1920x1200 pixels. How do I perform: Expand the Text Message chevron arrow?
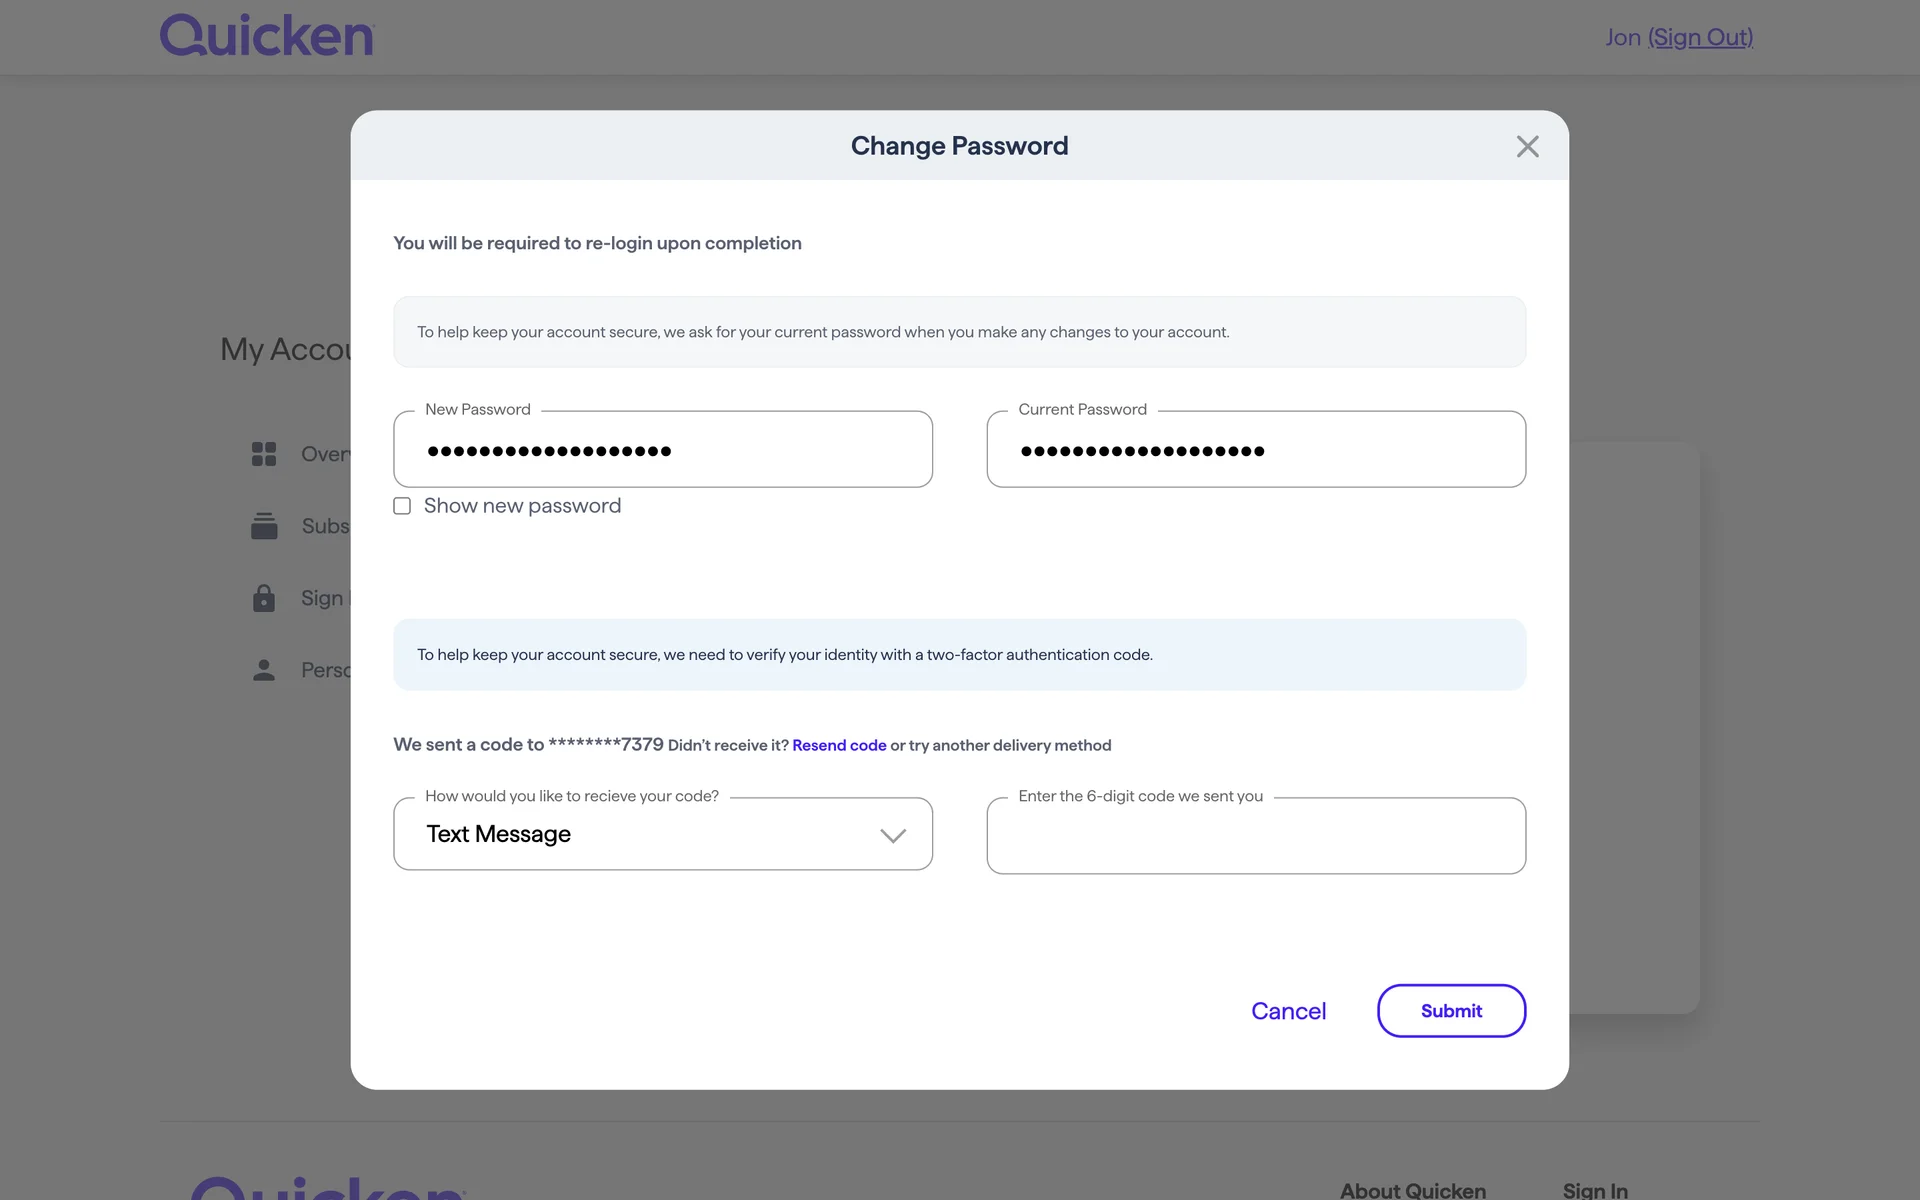pyautogui.click(x=892, y=835)
